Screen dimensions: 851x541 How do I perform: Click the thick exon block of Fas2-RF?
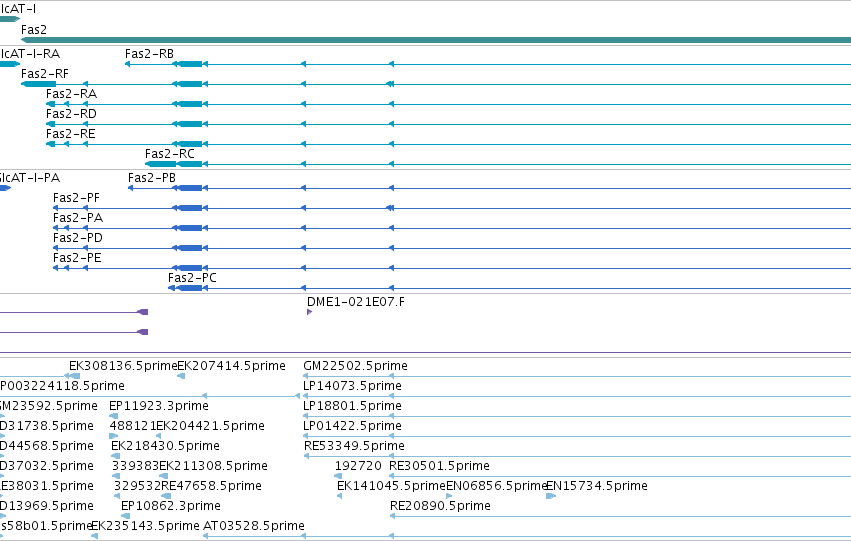click(x=39, y=84)
